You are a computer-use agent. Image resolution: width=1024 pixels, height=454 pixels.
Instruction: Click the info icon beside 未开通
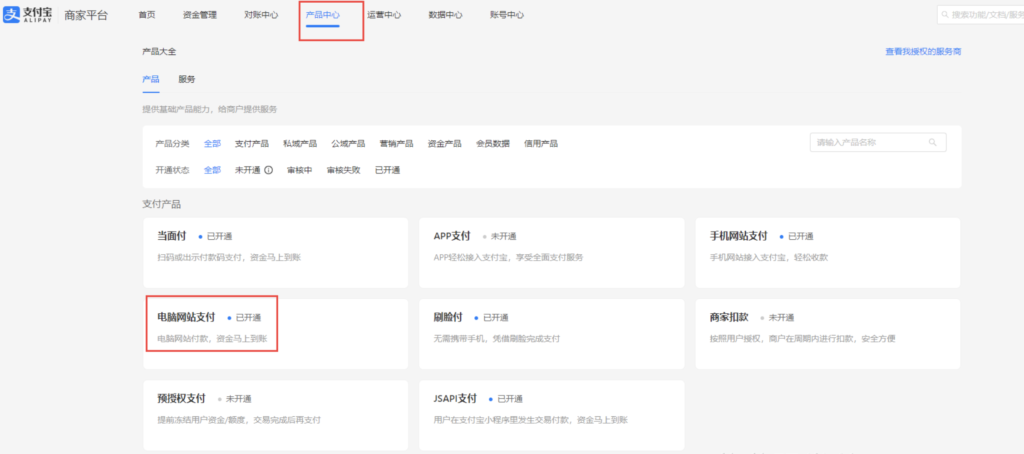(268, 170)
